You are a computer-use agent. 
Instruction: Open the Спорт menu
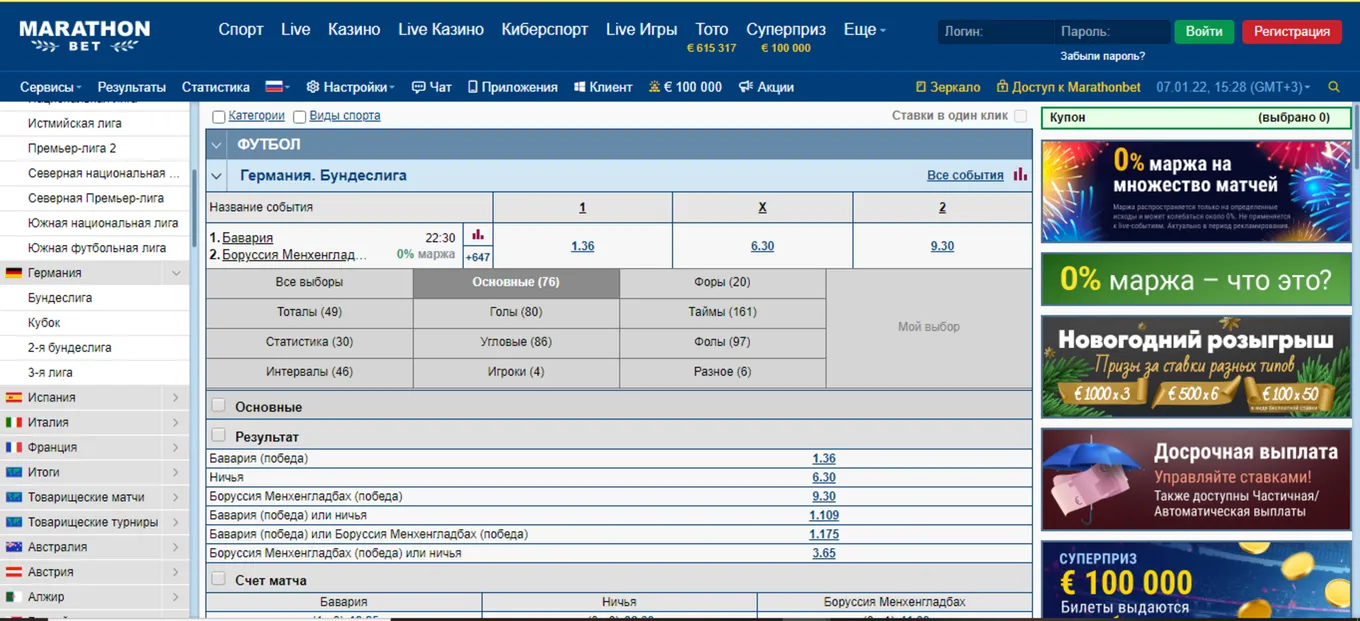[x=241, y=30]
